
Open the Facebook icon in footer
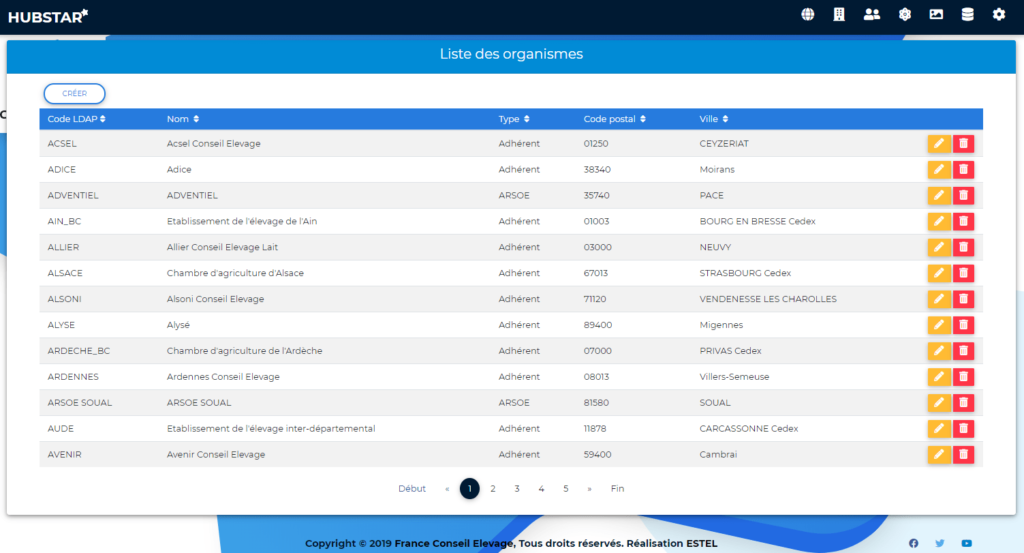click(914, 543)
